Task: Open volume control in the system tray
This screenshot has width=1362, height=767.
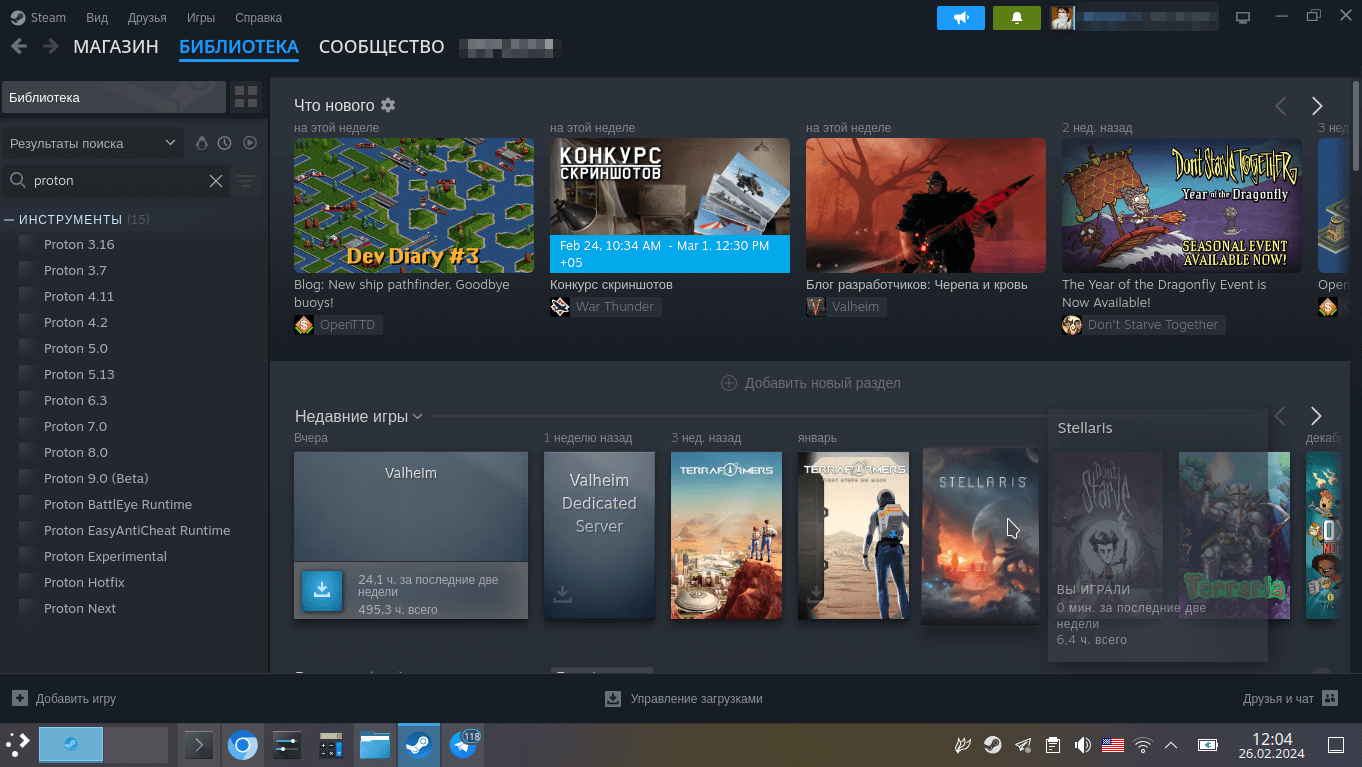Action: point(1082,745)
